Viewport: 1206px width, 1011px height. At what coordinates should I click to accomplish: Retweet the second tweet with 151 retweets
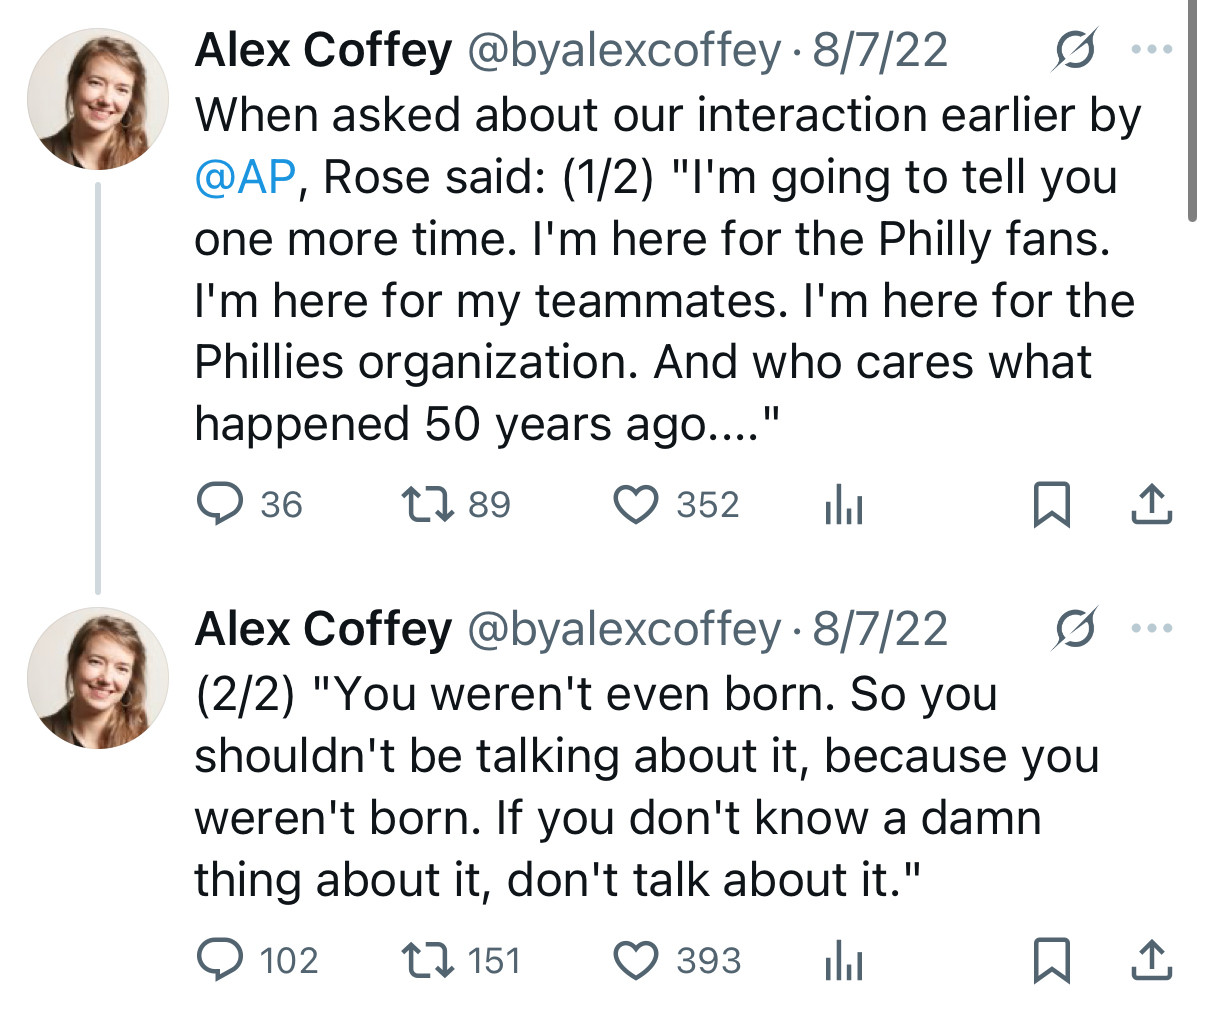coord(429,960)
